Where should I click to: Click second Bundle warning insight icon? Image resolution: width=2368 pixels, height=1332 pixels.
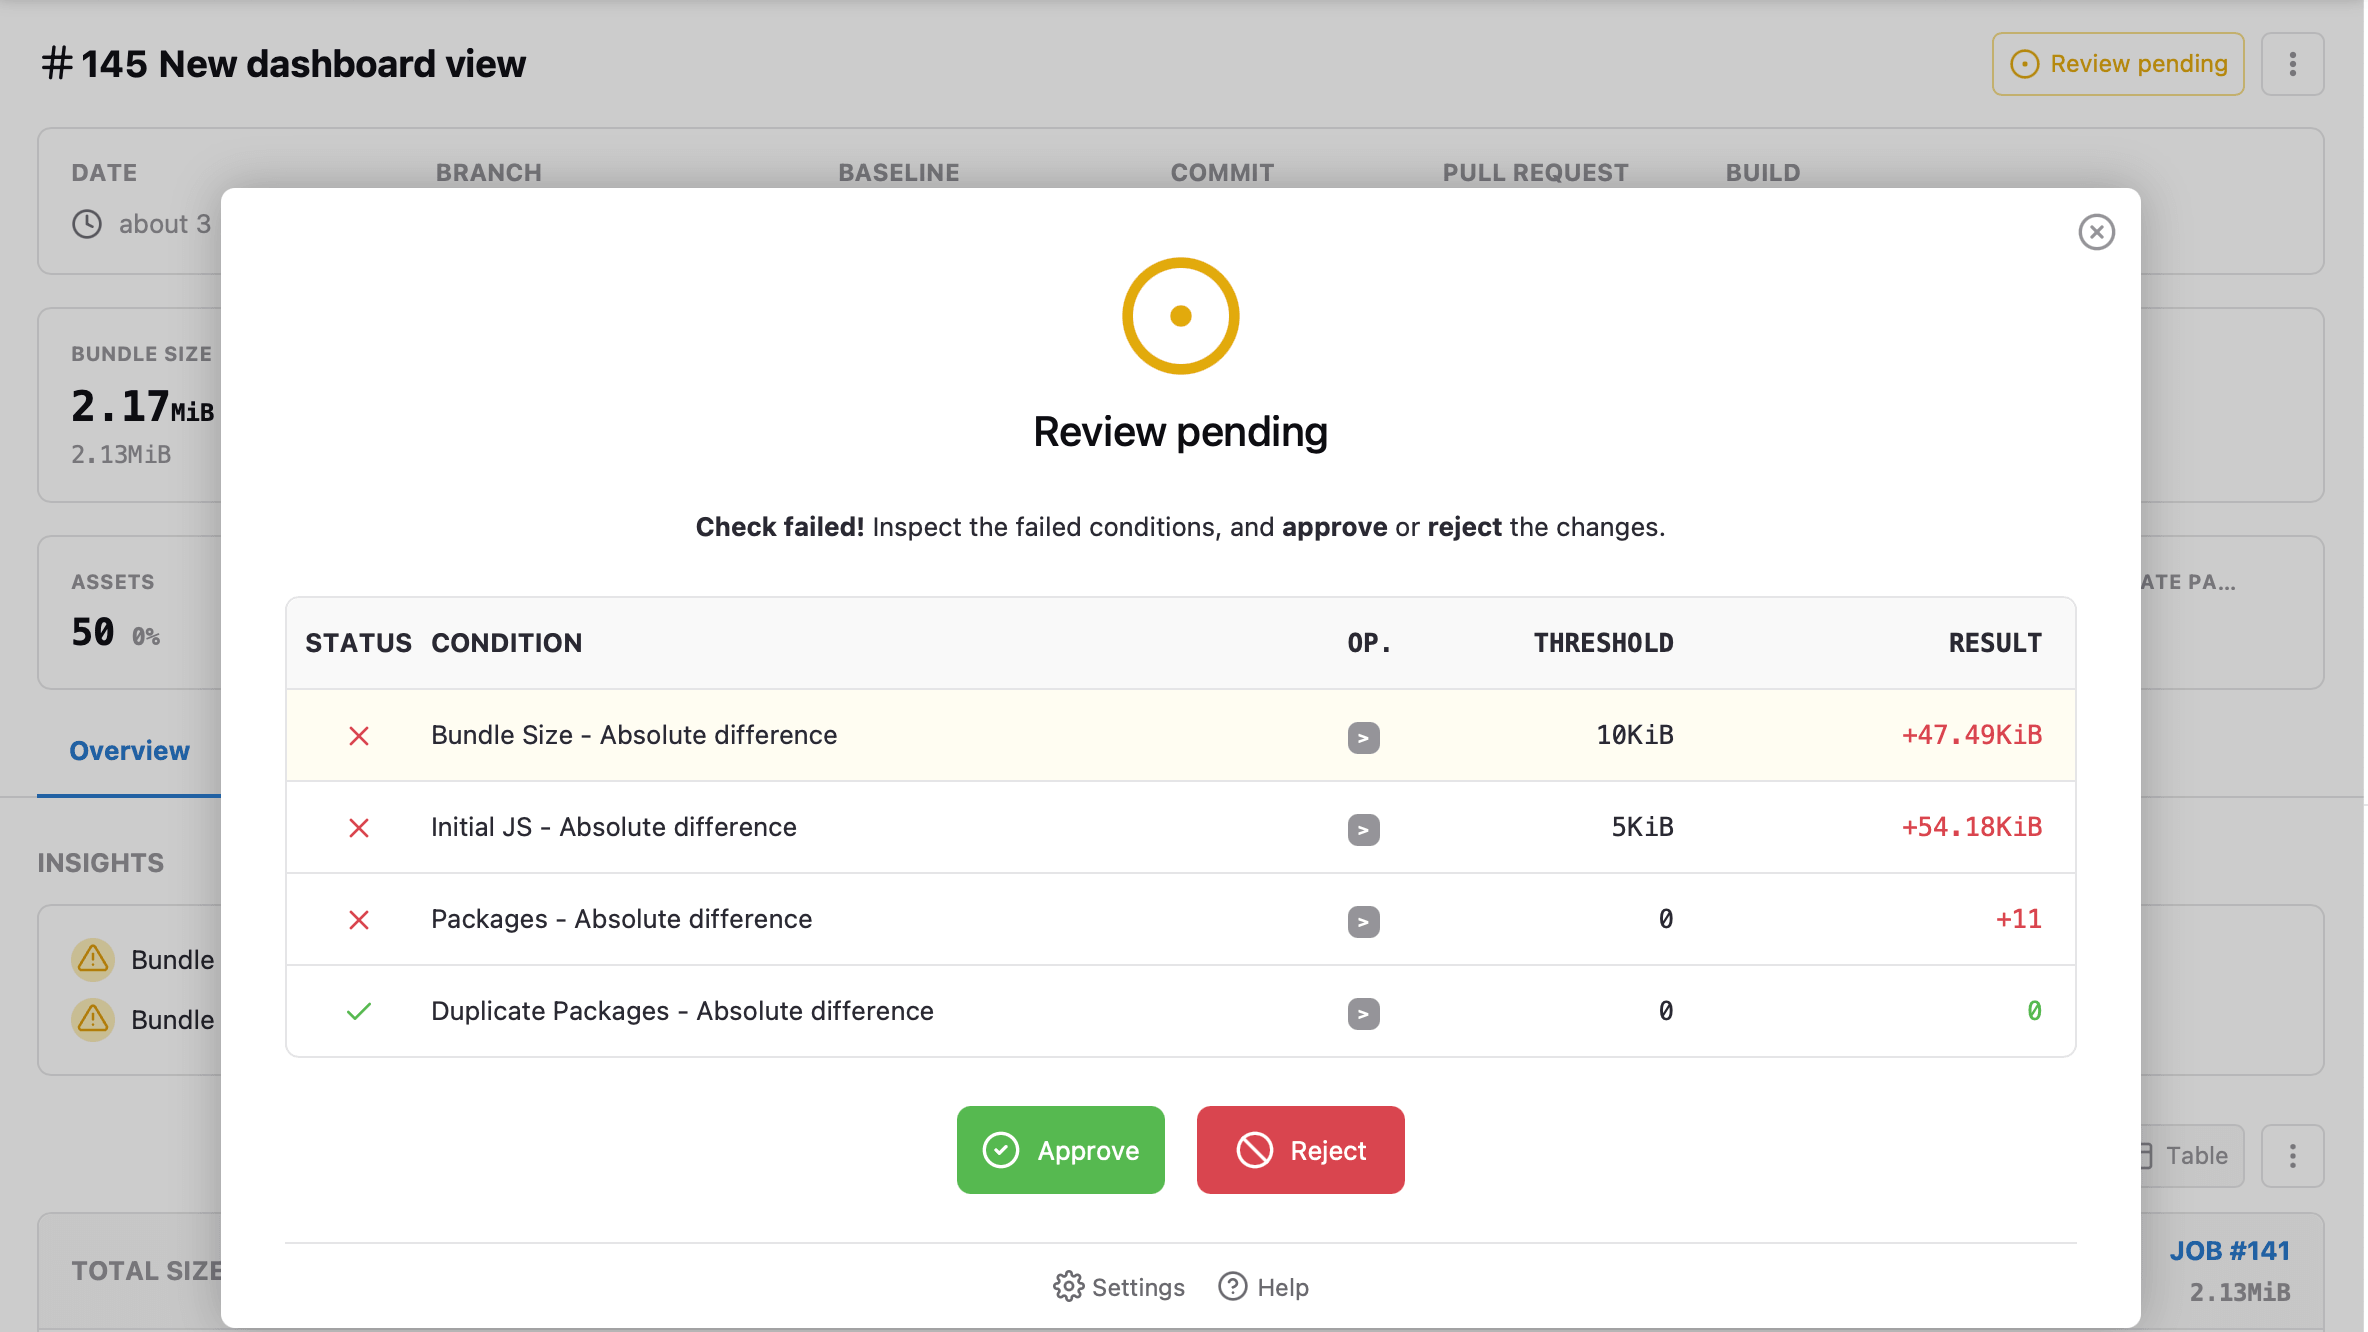(93, 1019)
